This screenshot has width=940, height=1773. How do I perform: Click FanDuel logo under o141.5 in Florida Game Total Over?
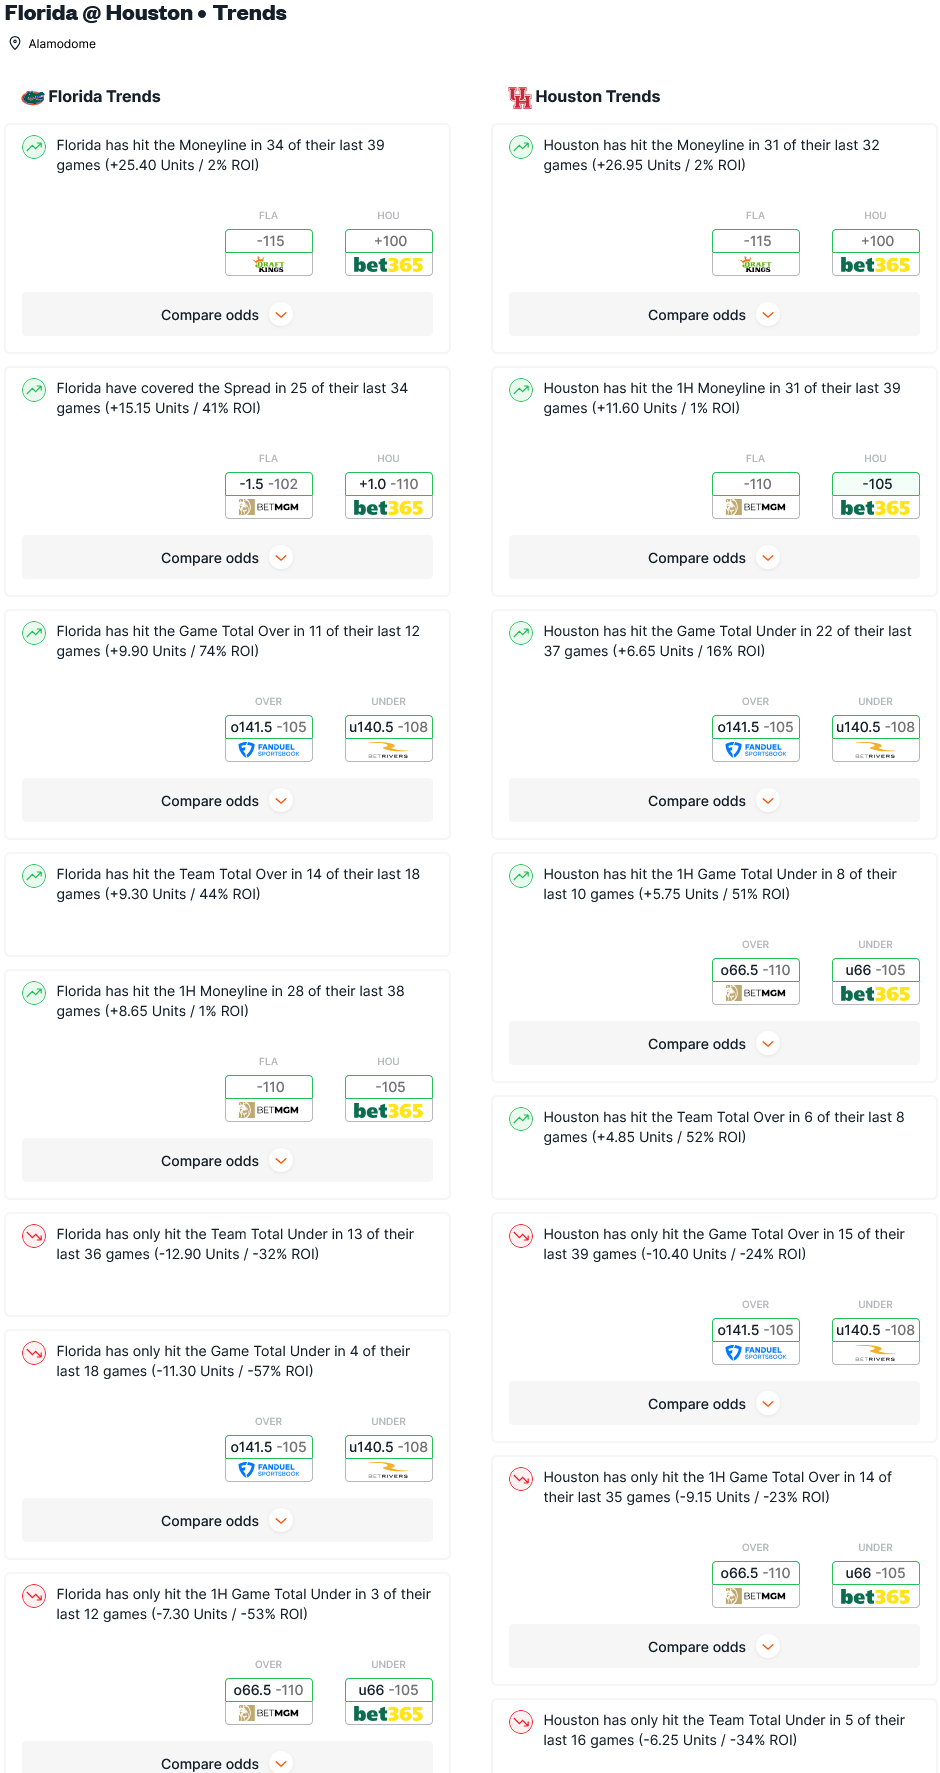click(x=269, y=750)
